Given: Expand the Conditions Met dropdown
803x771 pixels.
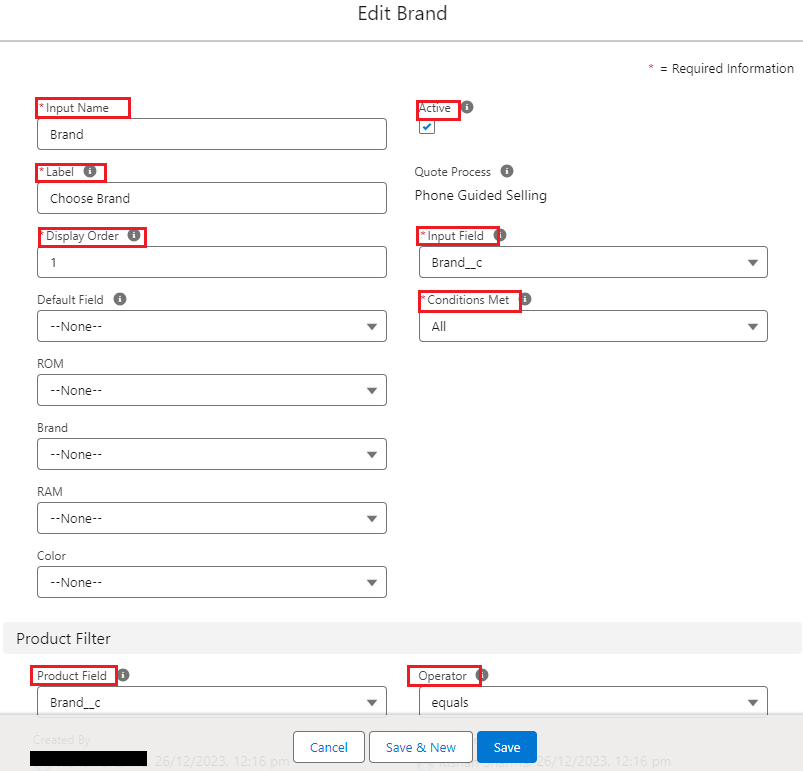Looking at the screenshot, I should pos(593,326).
